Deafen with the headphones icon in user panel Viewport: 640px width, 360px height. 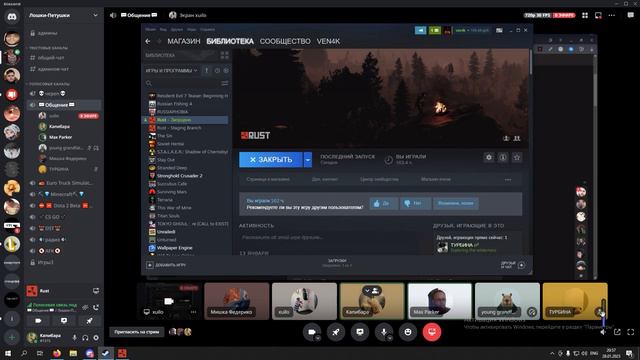pos(85,338)
